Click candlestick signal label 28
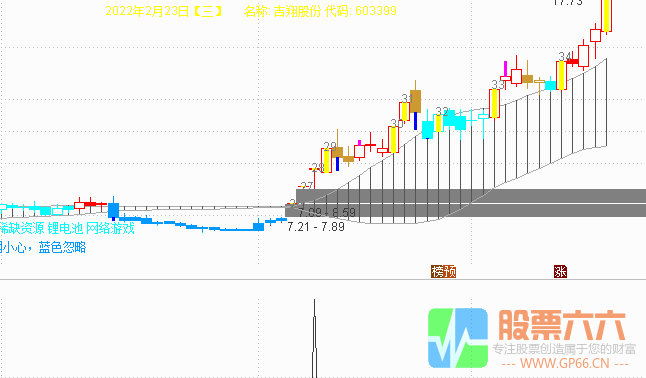Screen dimensions: 646x378 point(318,167)
